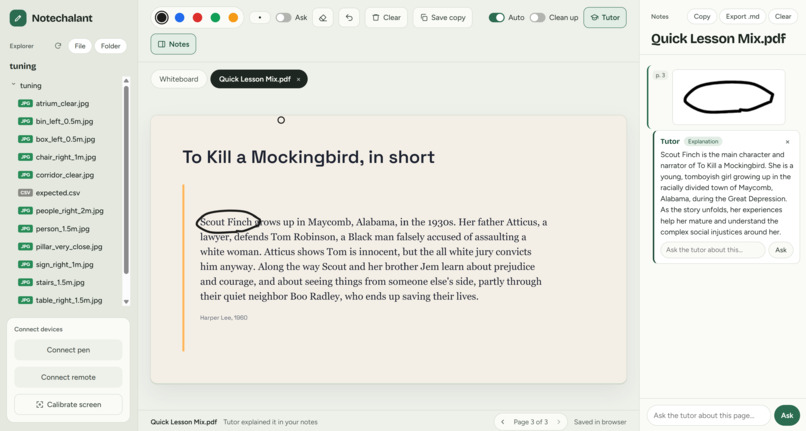
Task: Focus the tutor card question field
Action: 712,250
